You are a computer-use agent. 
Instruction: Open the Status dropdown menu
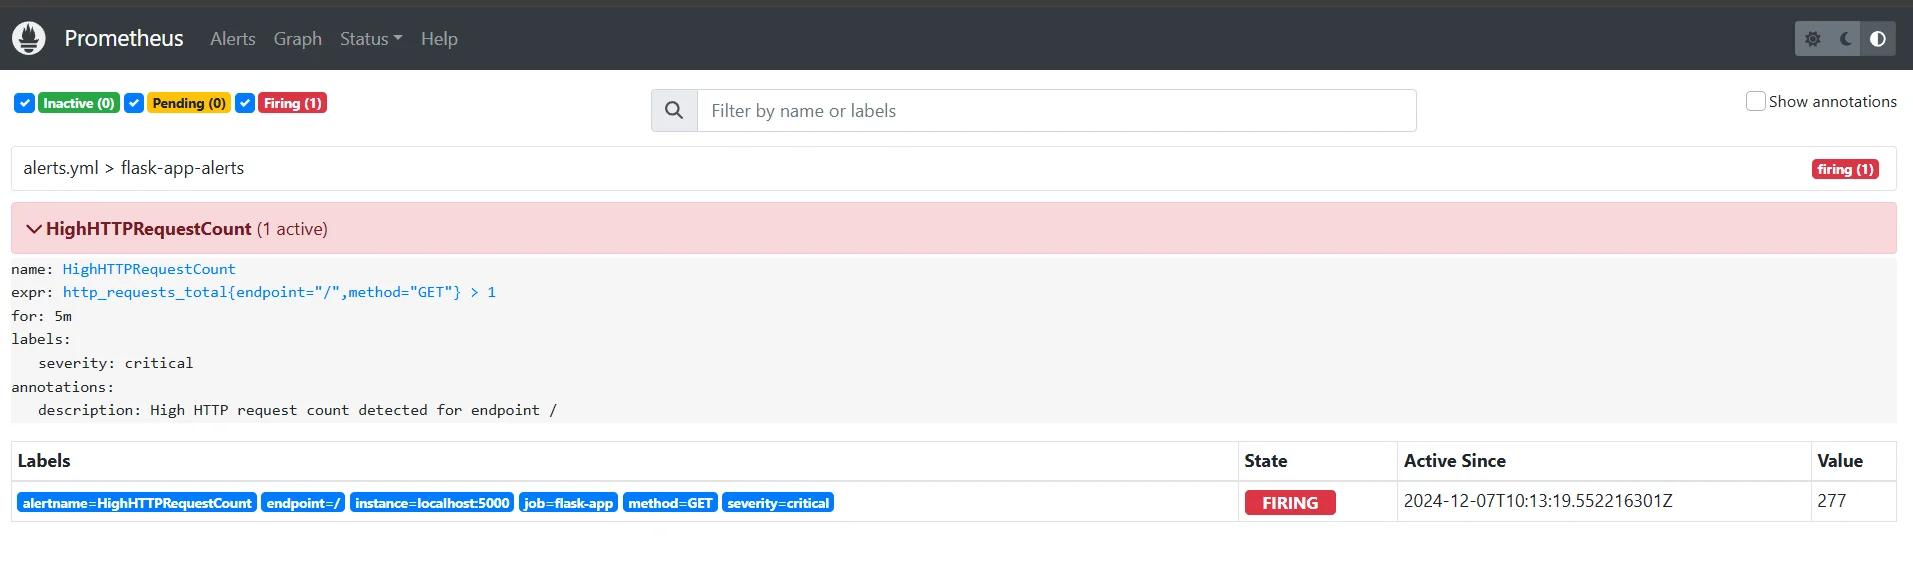[x=370, y=39]
